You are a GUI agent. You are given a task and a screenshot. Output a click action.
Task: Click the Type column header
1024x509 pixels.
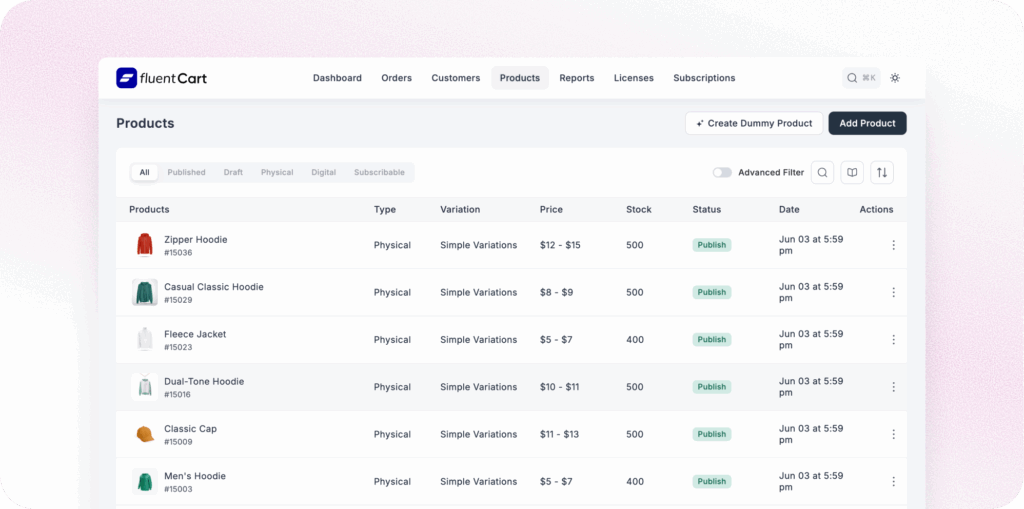385,210
